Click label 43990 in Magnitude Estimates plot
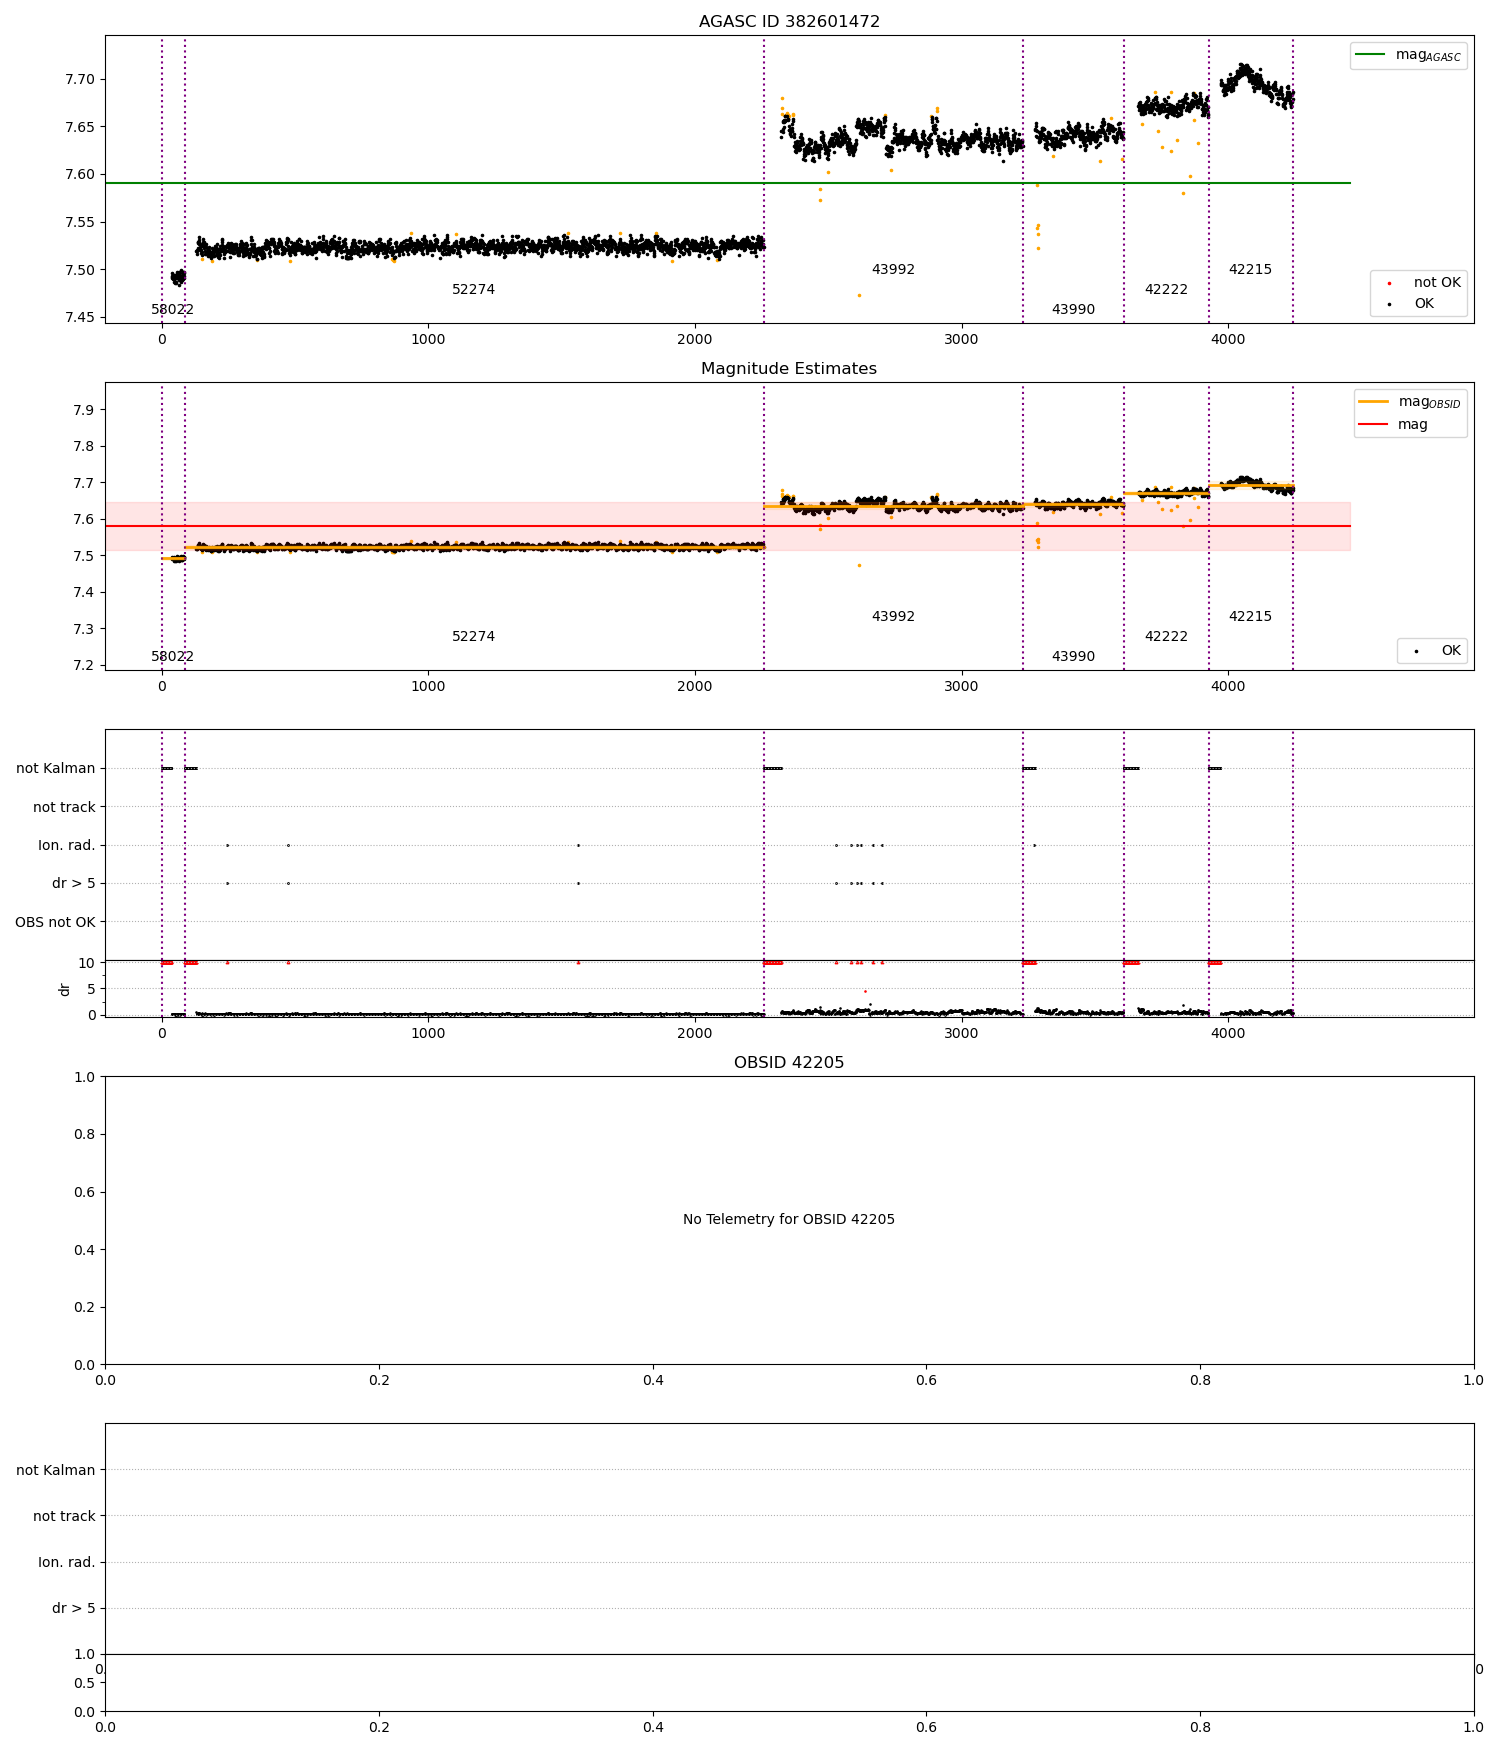Image resolution: width=1500 pixels, height=1750 pixels. (x=1073, y=657)
